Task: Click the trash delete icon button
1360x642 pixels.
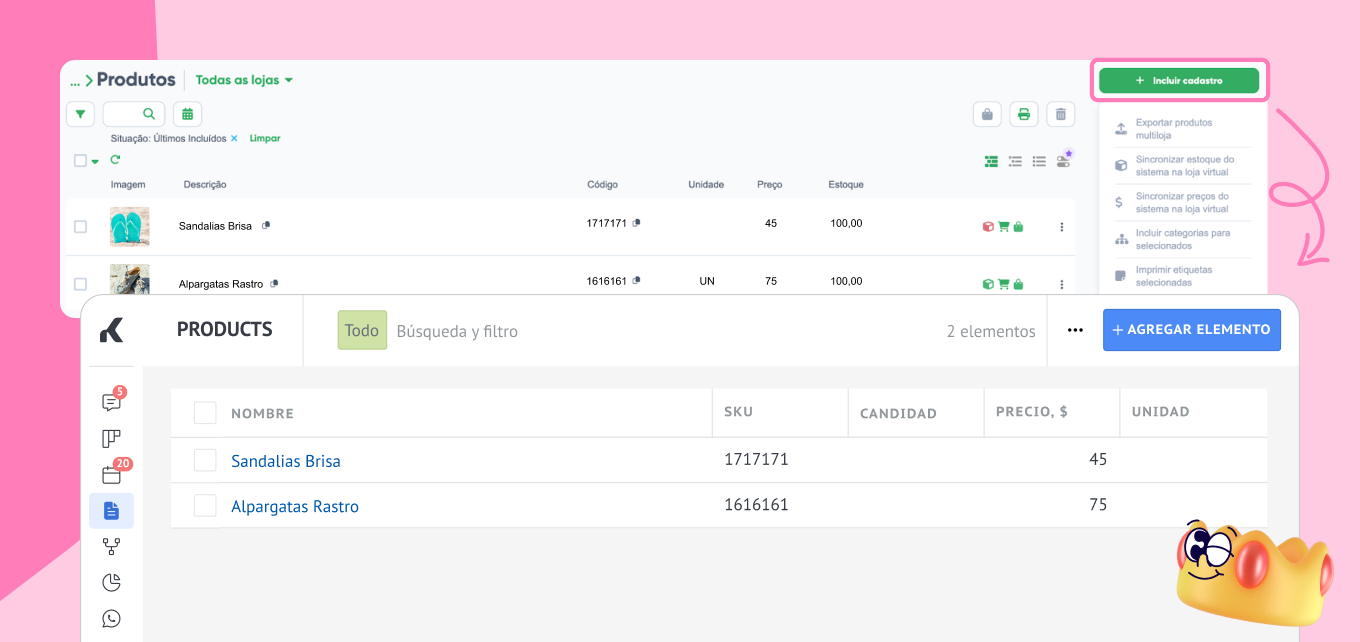Action: [1060, 114]
